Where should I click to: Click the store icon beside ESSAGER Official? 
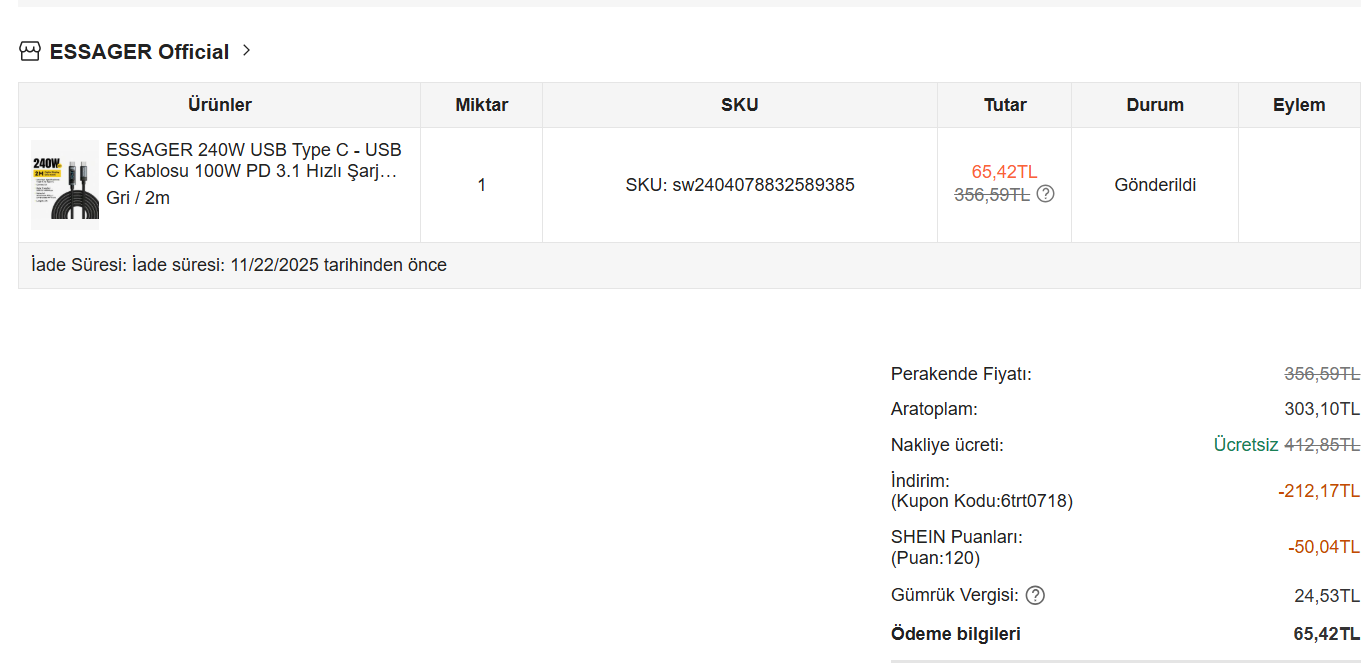pos(30,51)
